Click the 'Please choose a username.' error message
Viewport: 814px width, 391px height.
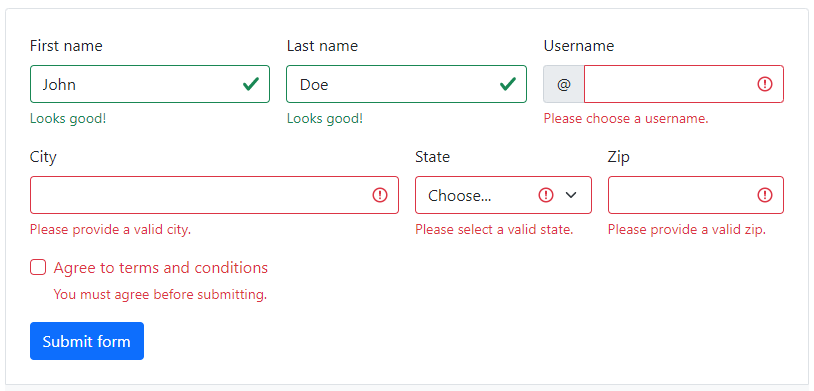click(626, 118)
